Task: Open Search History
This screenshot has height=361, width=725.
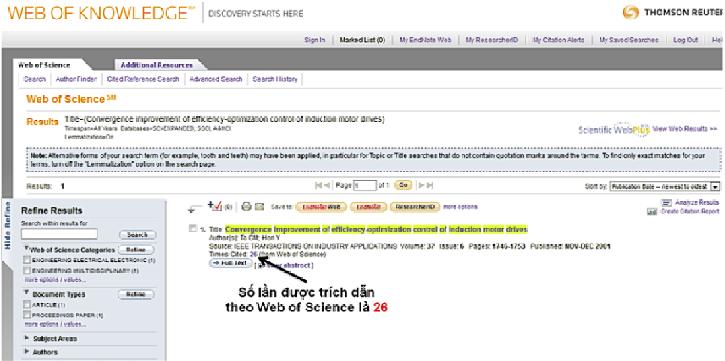Action: pyautogui.click(x=275, y=79)
